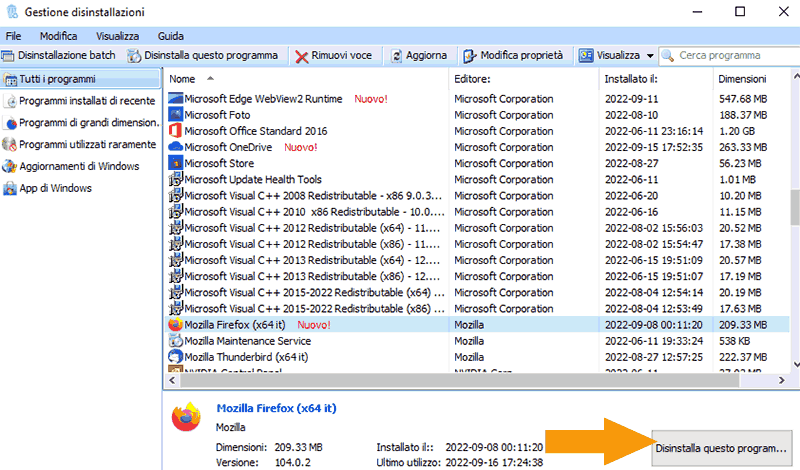Click the bottom Disinstalla questo programma button
The height and width of the screenshot is (470, 800).
click(x=722, y=449)
